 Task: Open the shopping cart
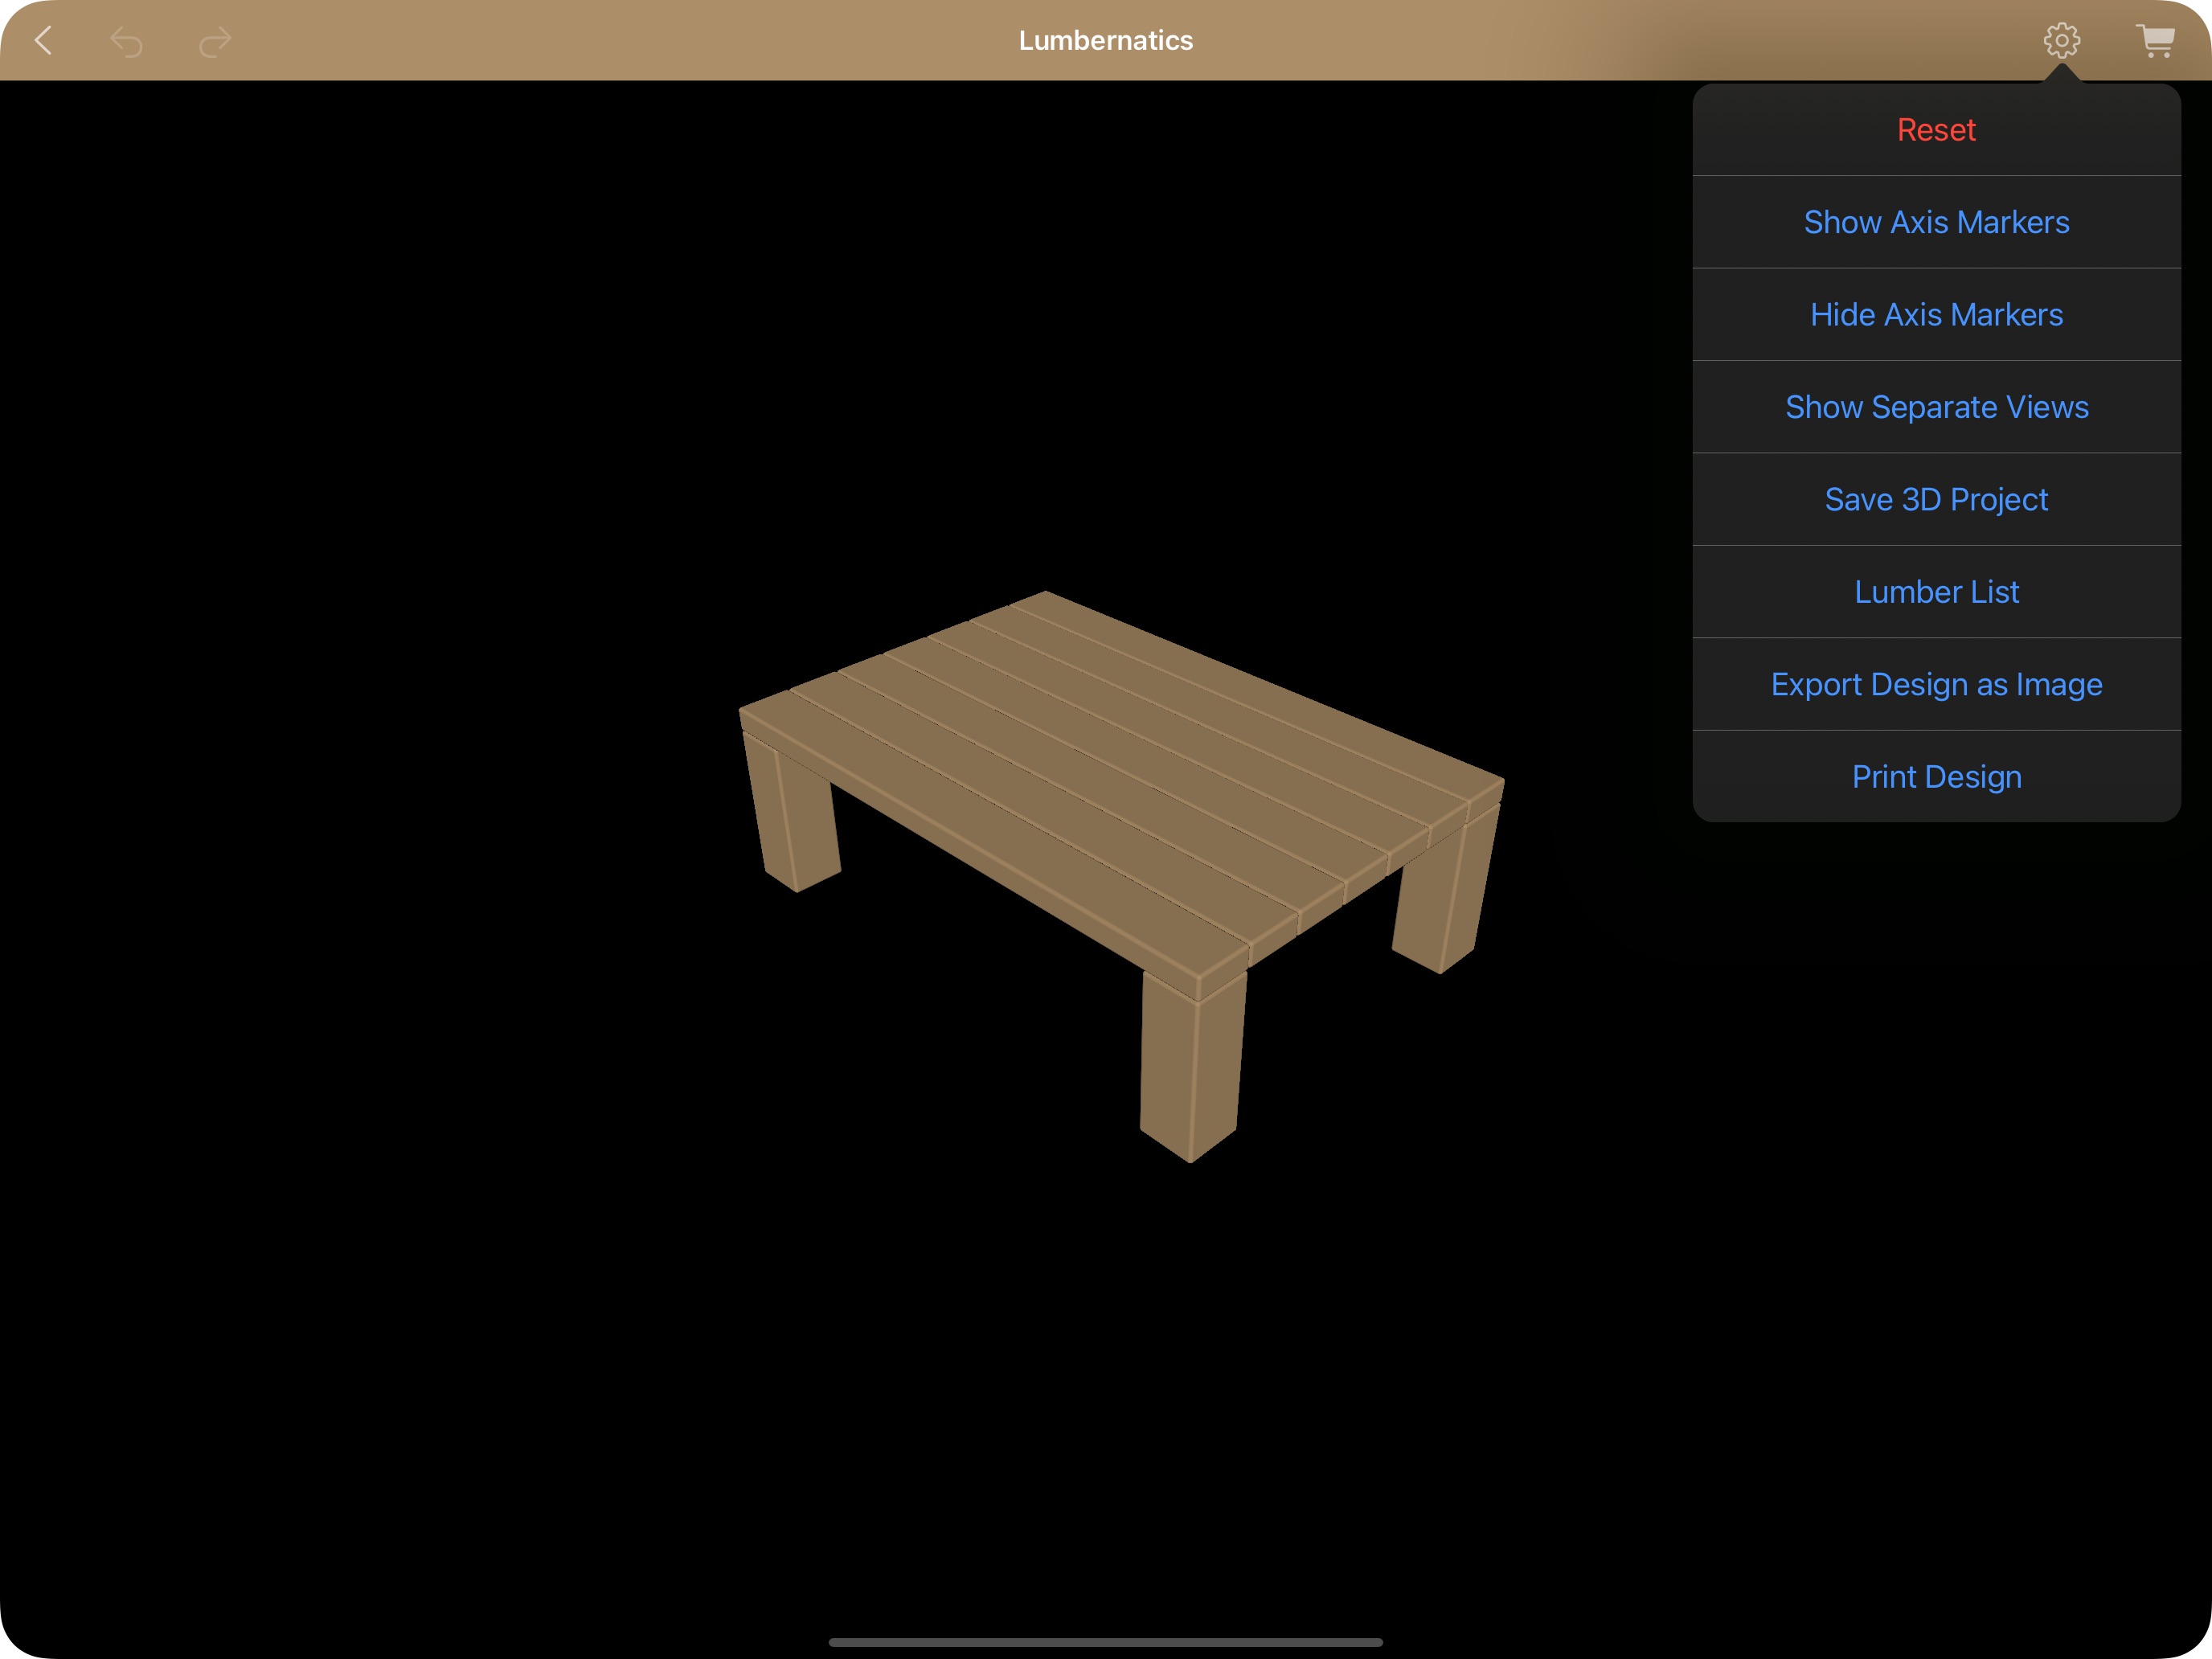point(2156,41)
